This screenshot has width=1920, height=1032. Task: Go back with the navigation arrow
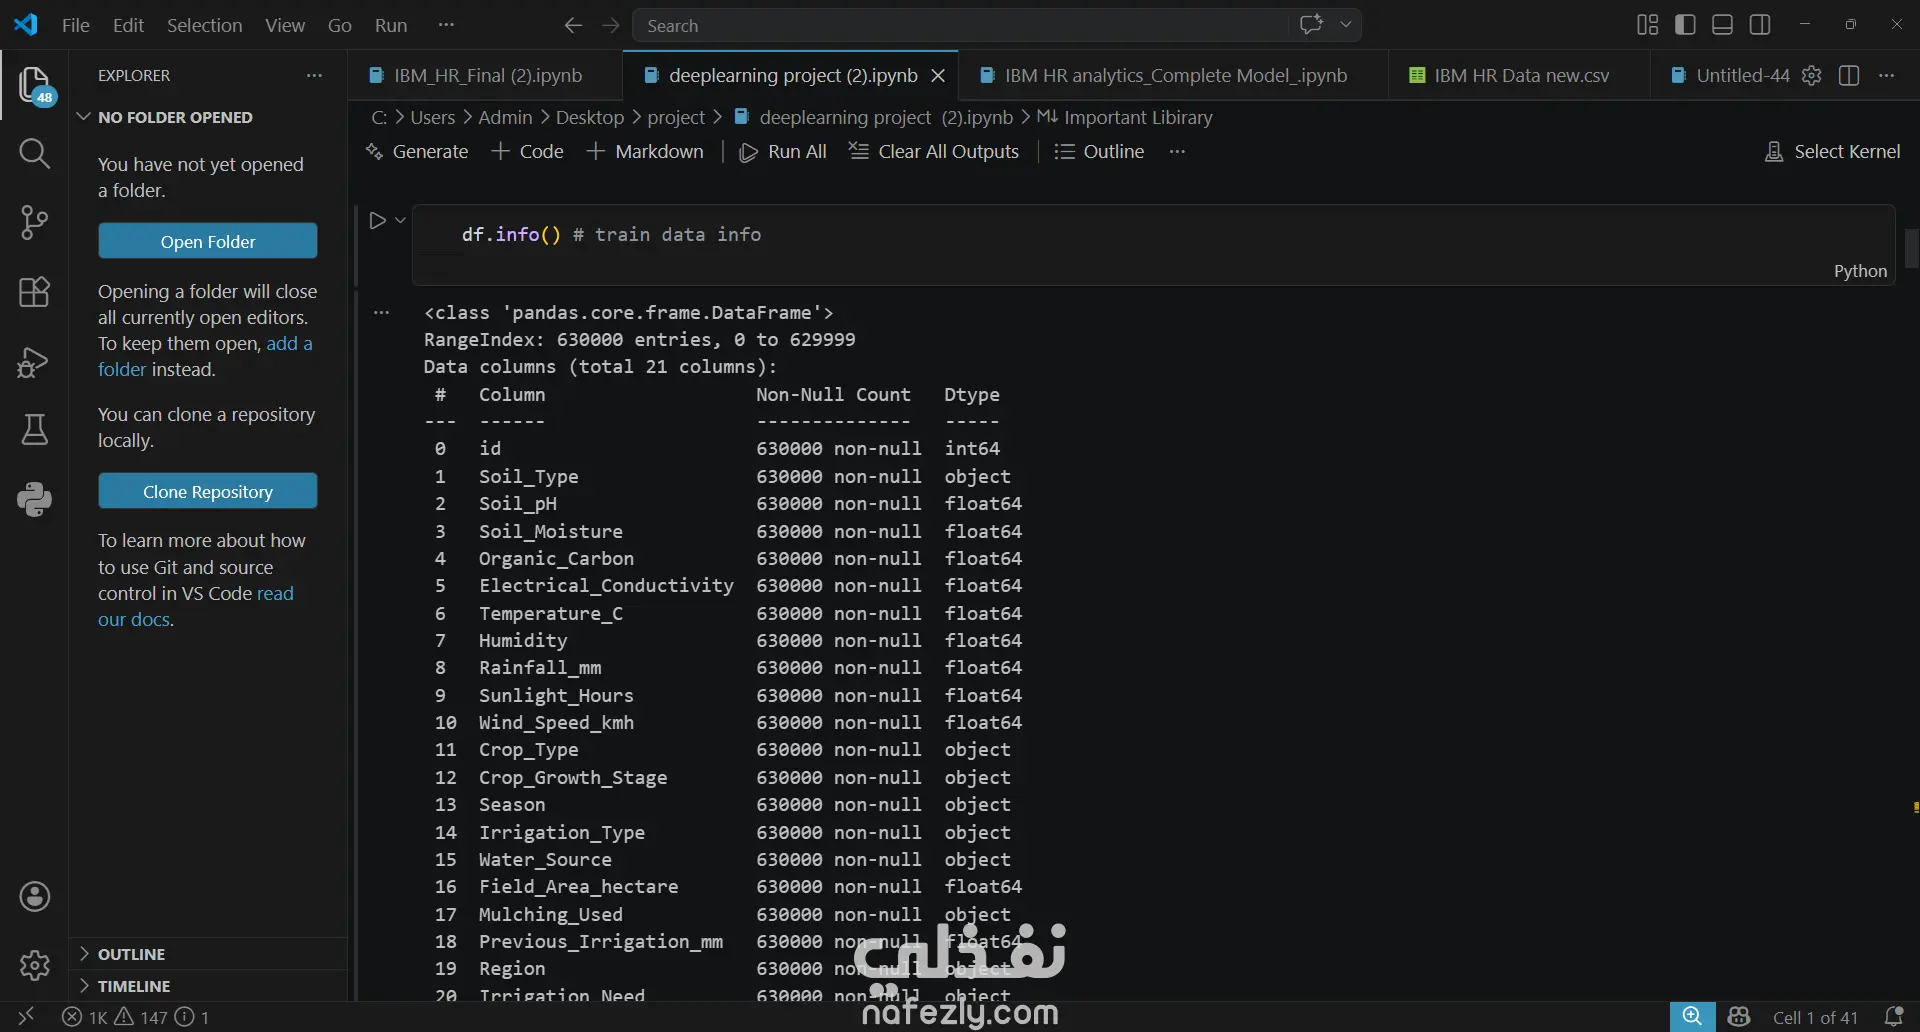click(573, 25)
